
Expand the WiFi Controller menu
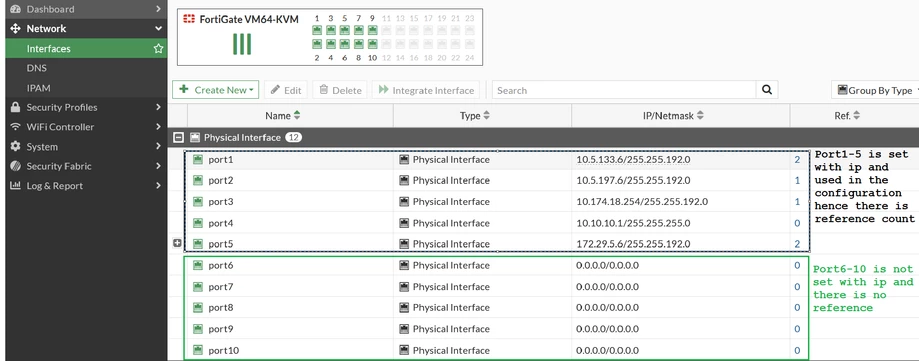tap(86, 127)
